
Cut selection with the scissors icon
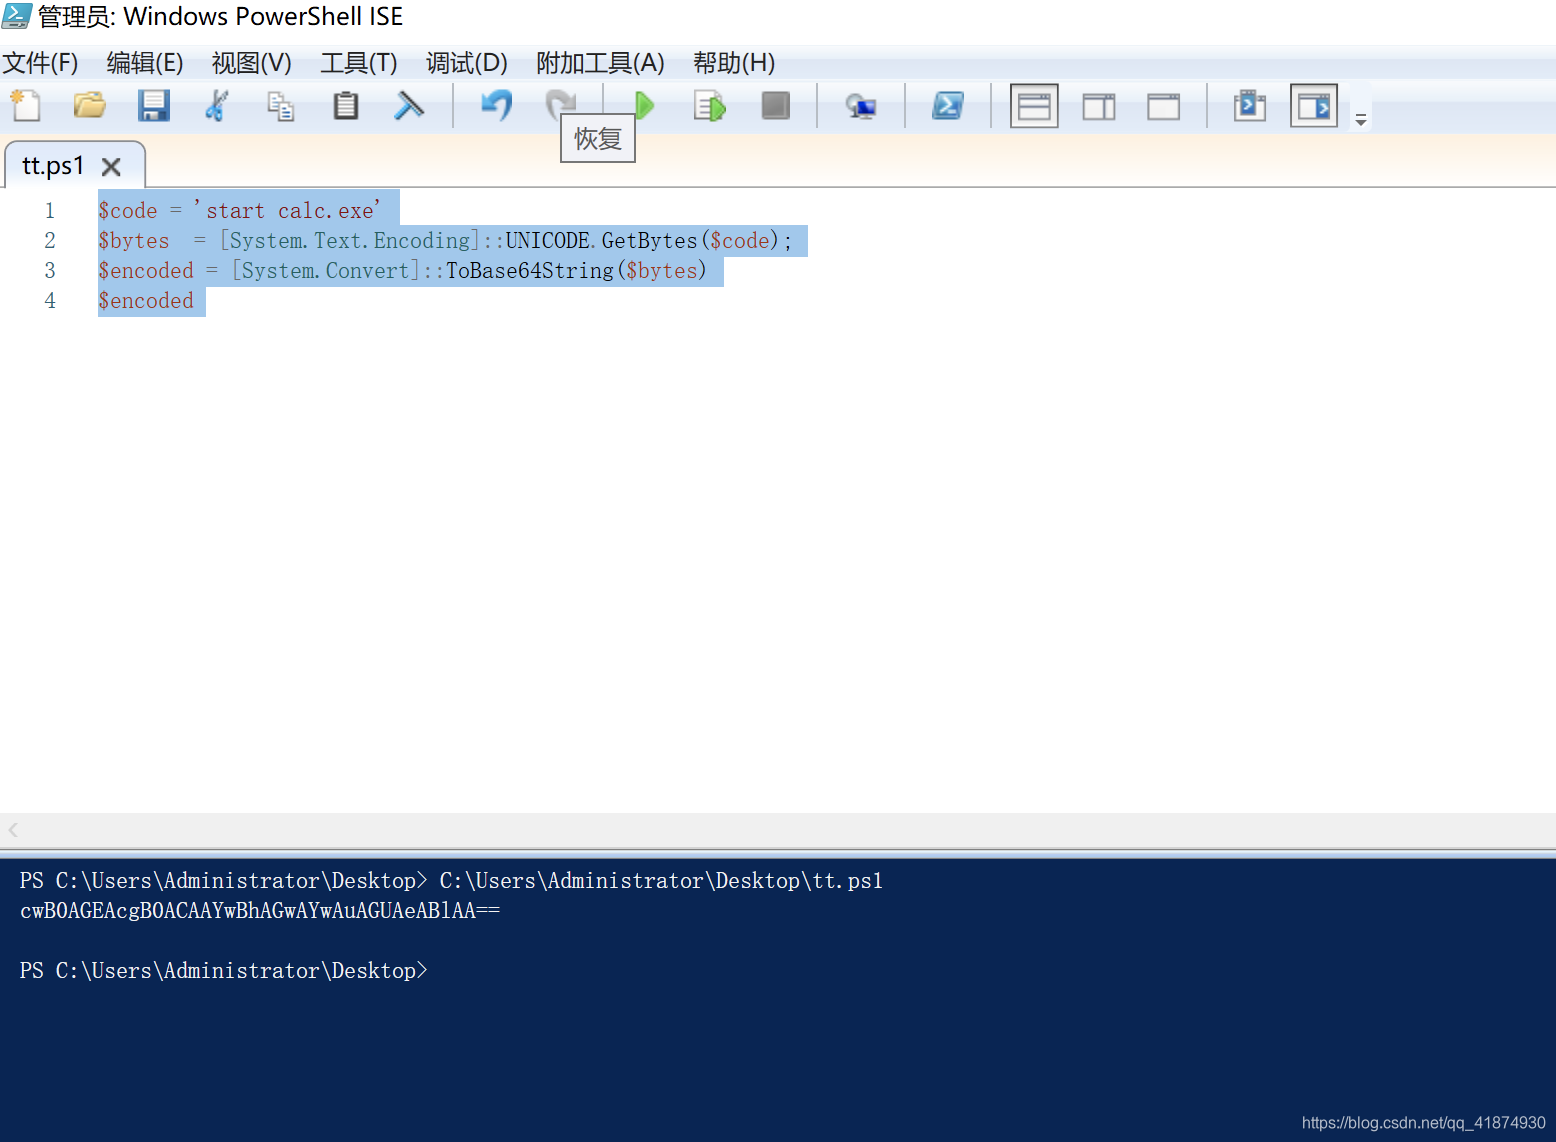pos(217,106)
